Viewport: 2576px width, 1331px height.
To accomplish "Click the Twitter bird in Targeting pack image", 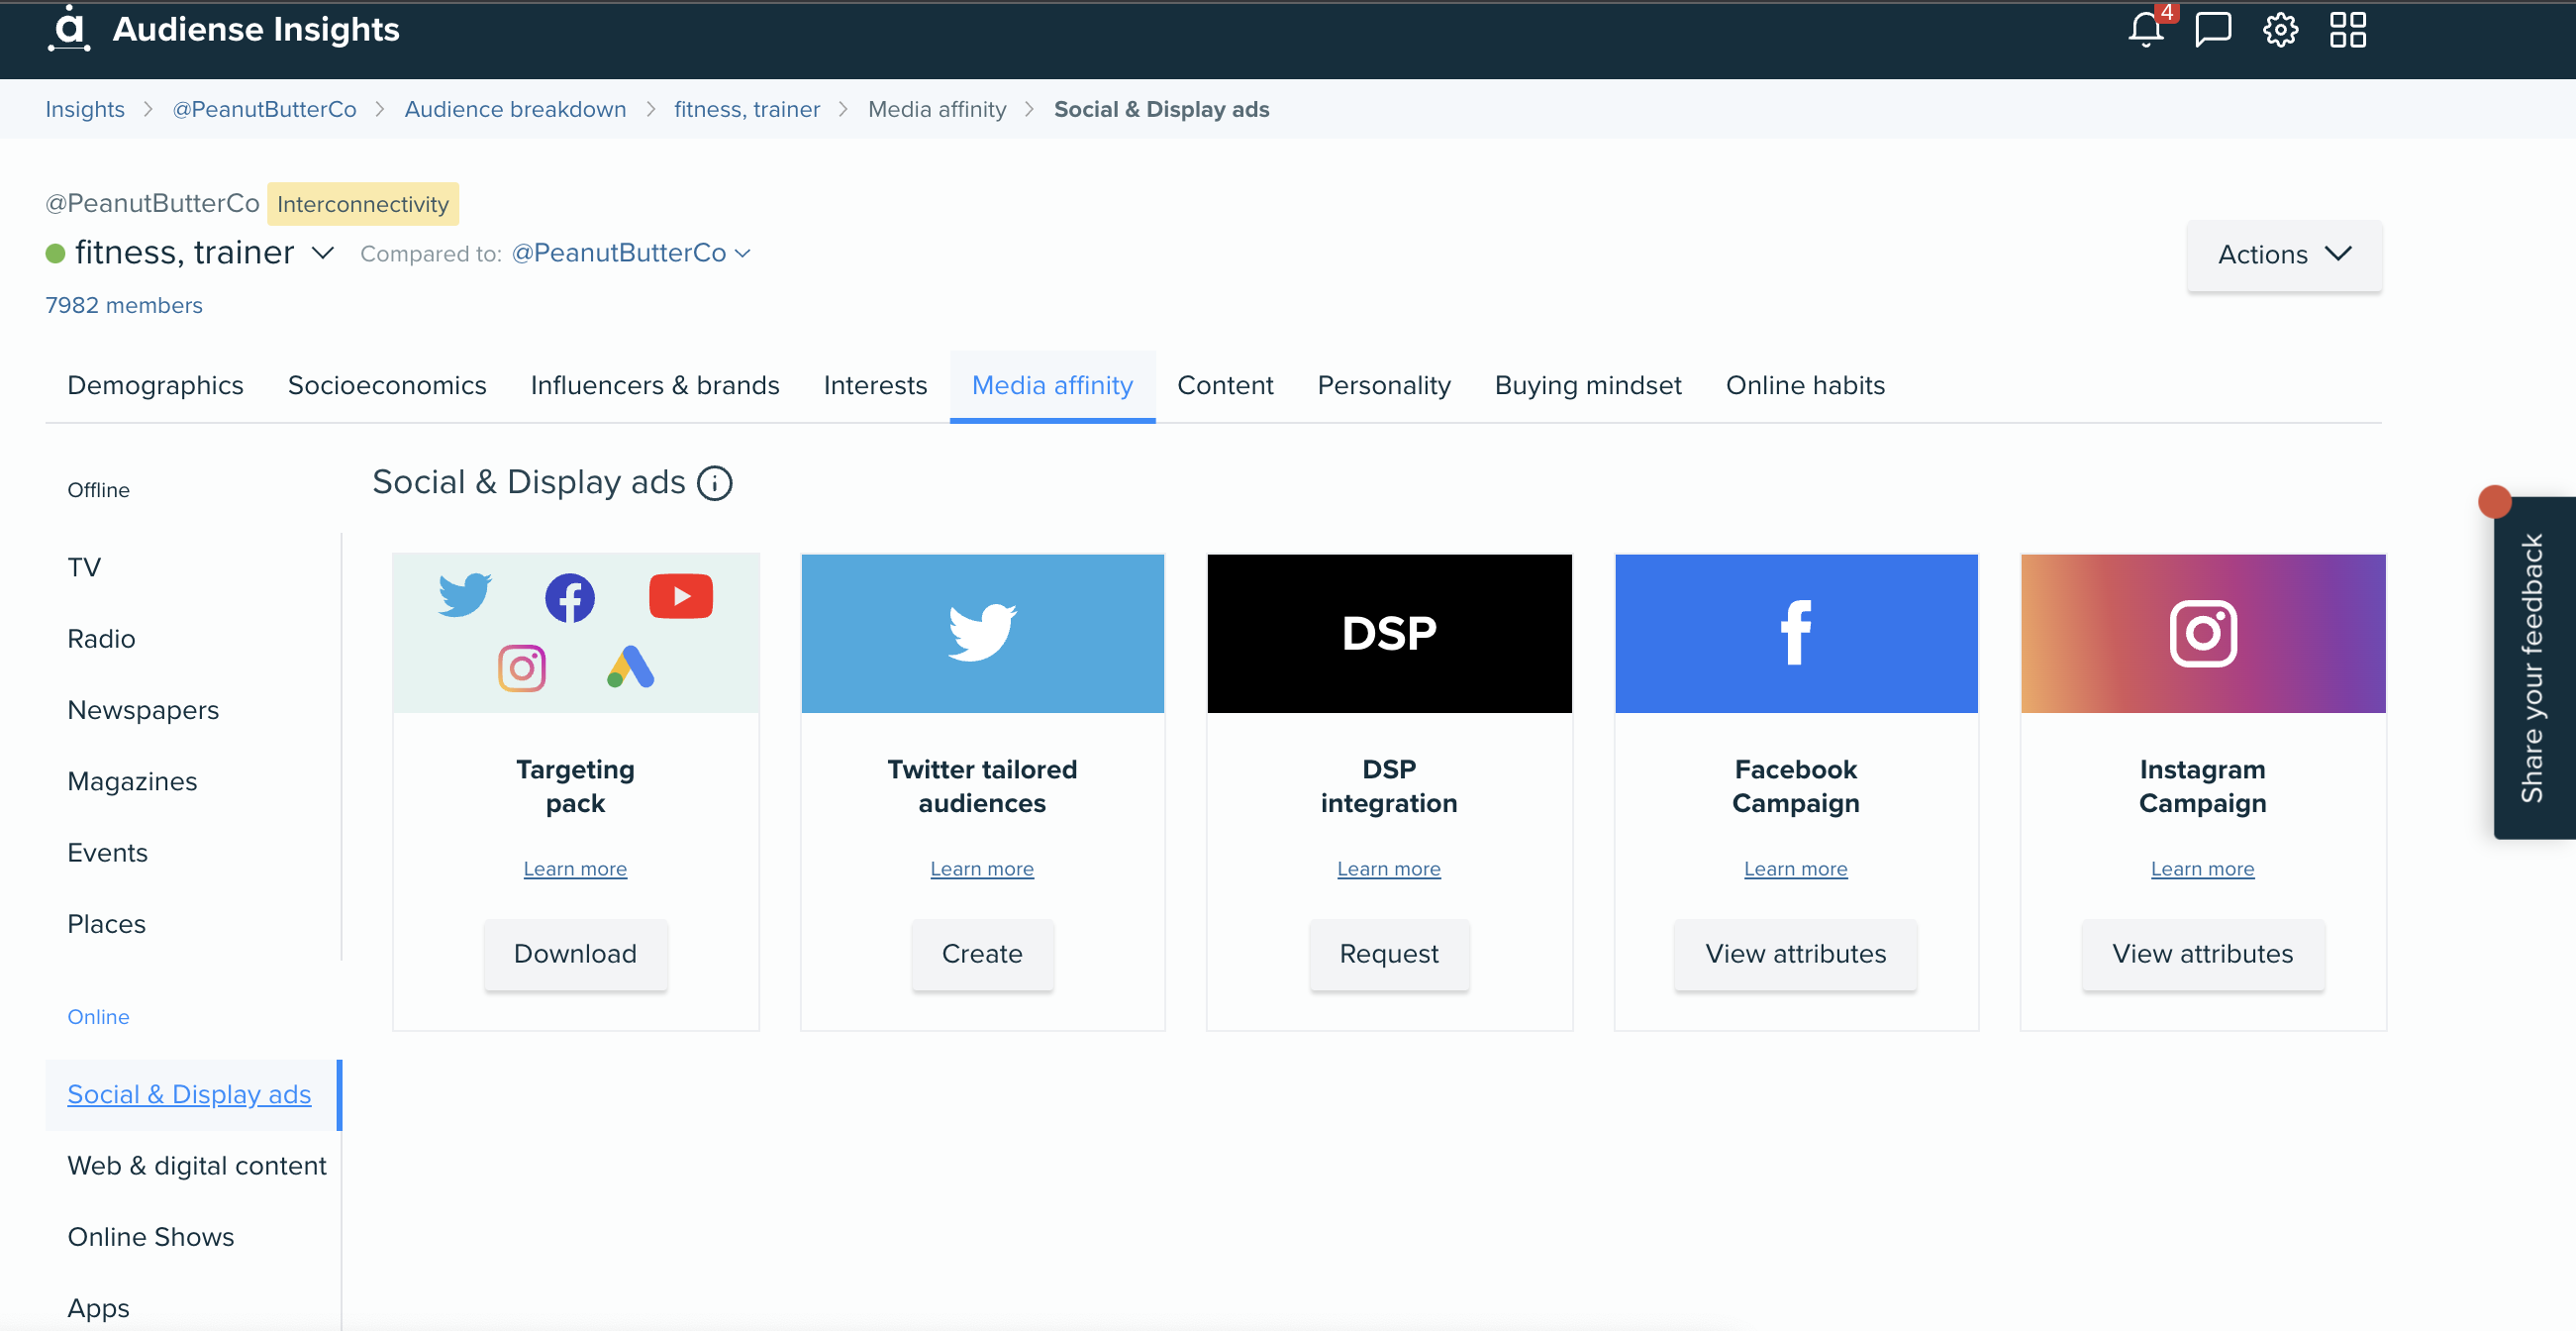I will (x=465, y=595).
